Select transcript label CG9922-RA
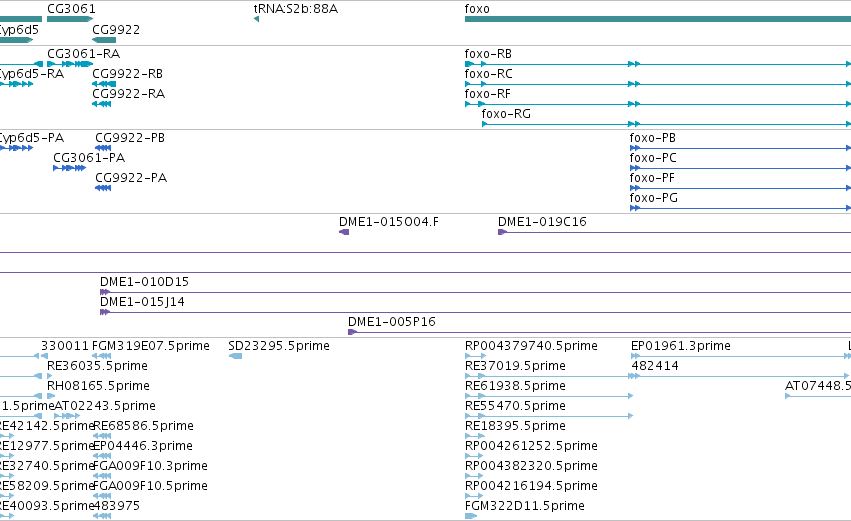 pyautogui.click(x=129, y=94)
